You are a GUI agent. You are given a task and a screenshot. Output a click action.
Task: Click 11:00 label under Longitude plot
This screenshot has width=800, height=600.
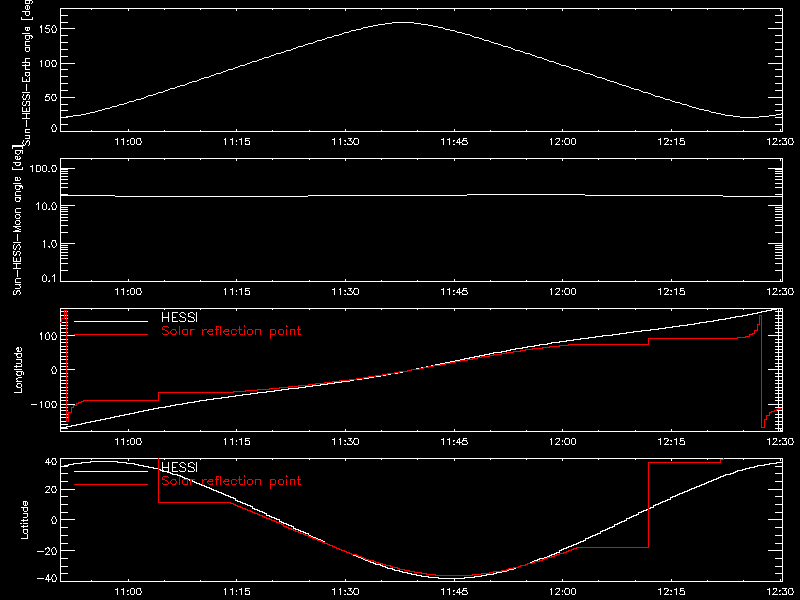tap(128, 442)
